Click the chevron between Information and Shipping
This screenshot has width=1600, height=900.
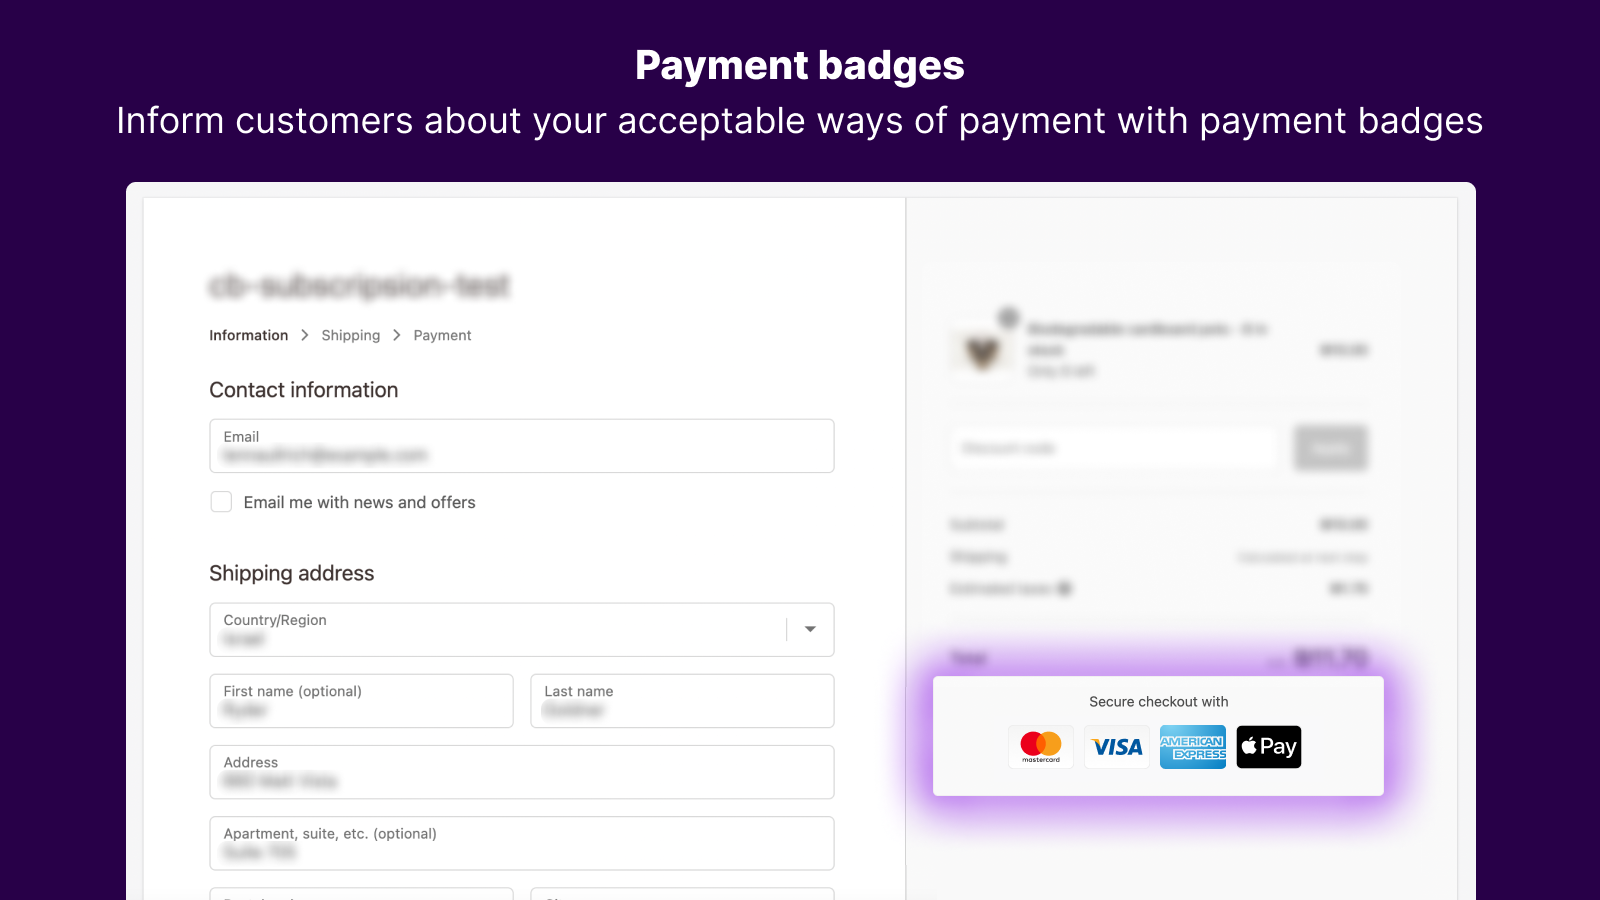pyautogui.click(x=304, y=335)
